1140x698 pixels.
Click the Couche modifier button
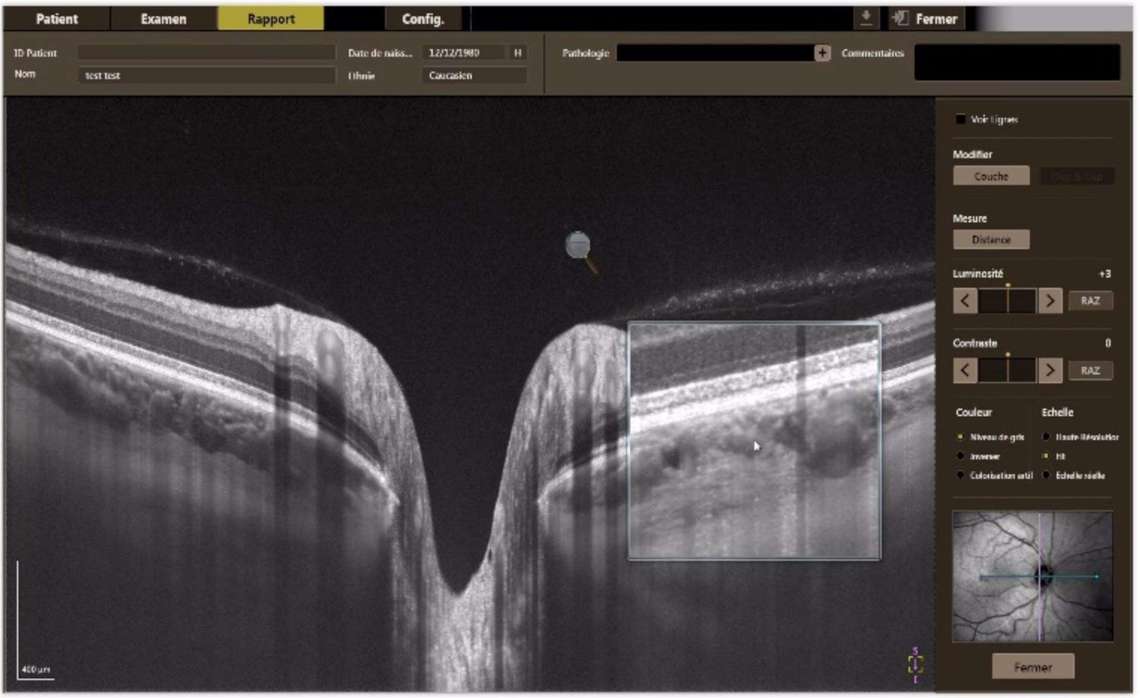point(990,177)
